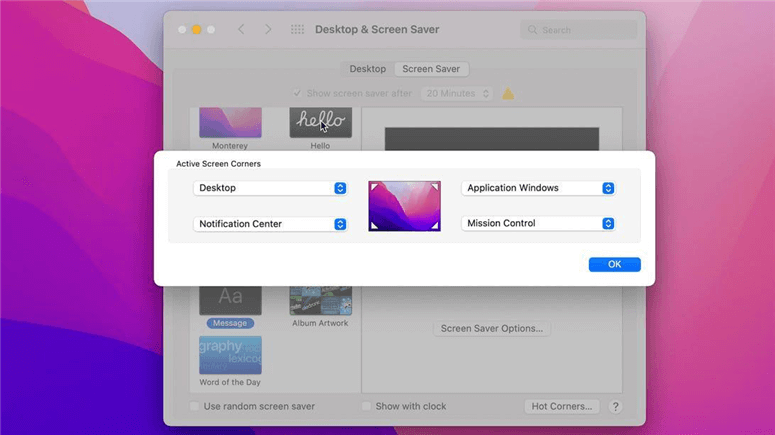Click the forward arrow in toolbar
The image size is (775, 435).
(x=268, y=29)
